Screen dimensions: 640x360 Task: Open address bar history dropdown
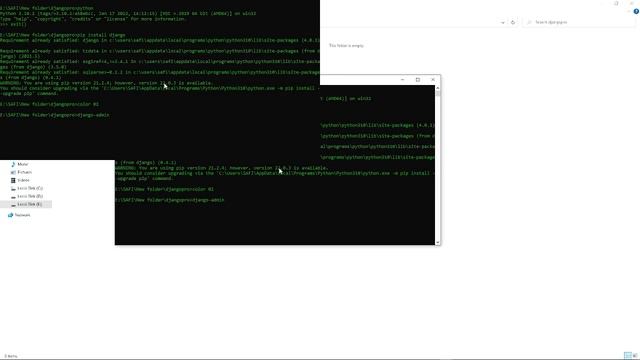pos(503,22)
